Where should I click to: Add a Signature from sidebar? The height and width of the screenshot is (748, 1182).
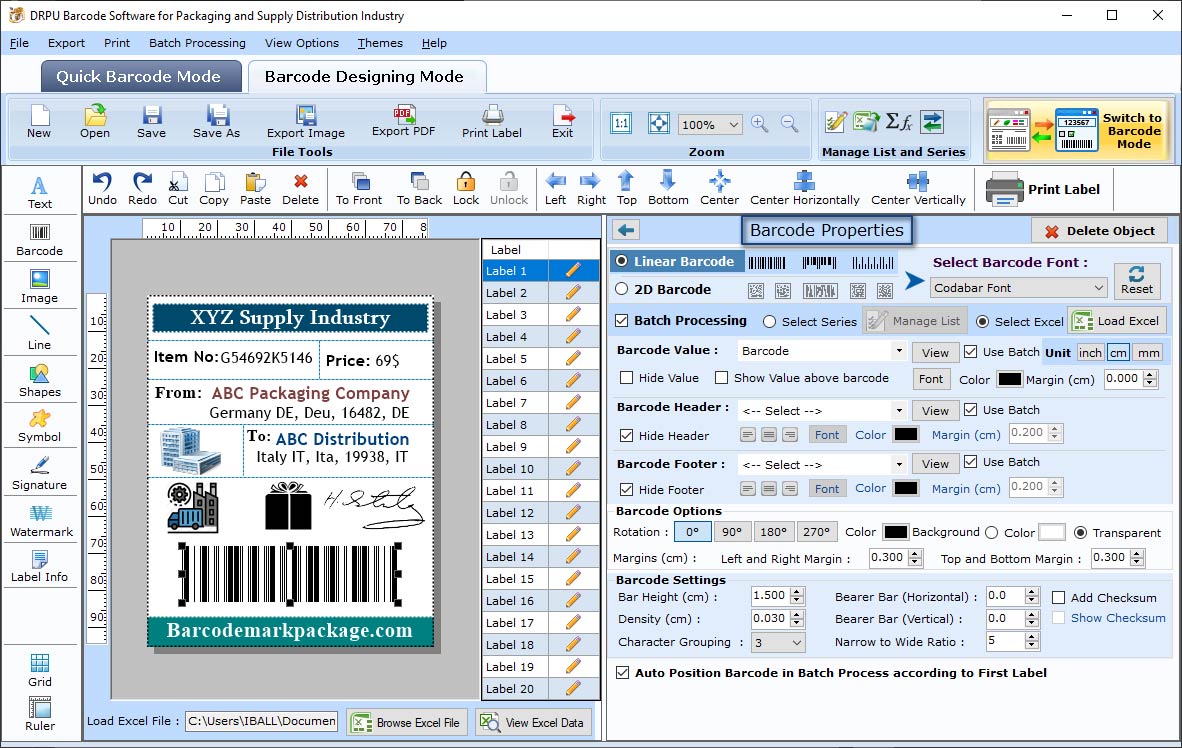coord(39,474)
